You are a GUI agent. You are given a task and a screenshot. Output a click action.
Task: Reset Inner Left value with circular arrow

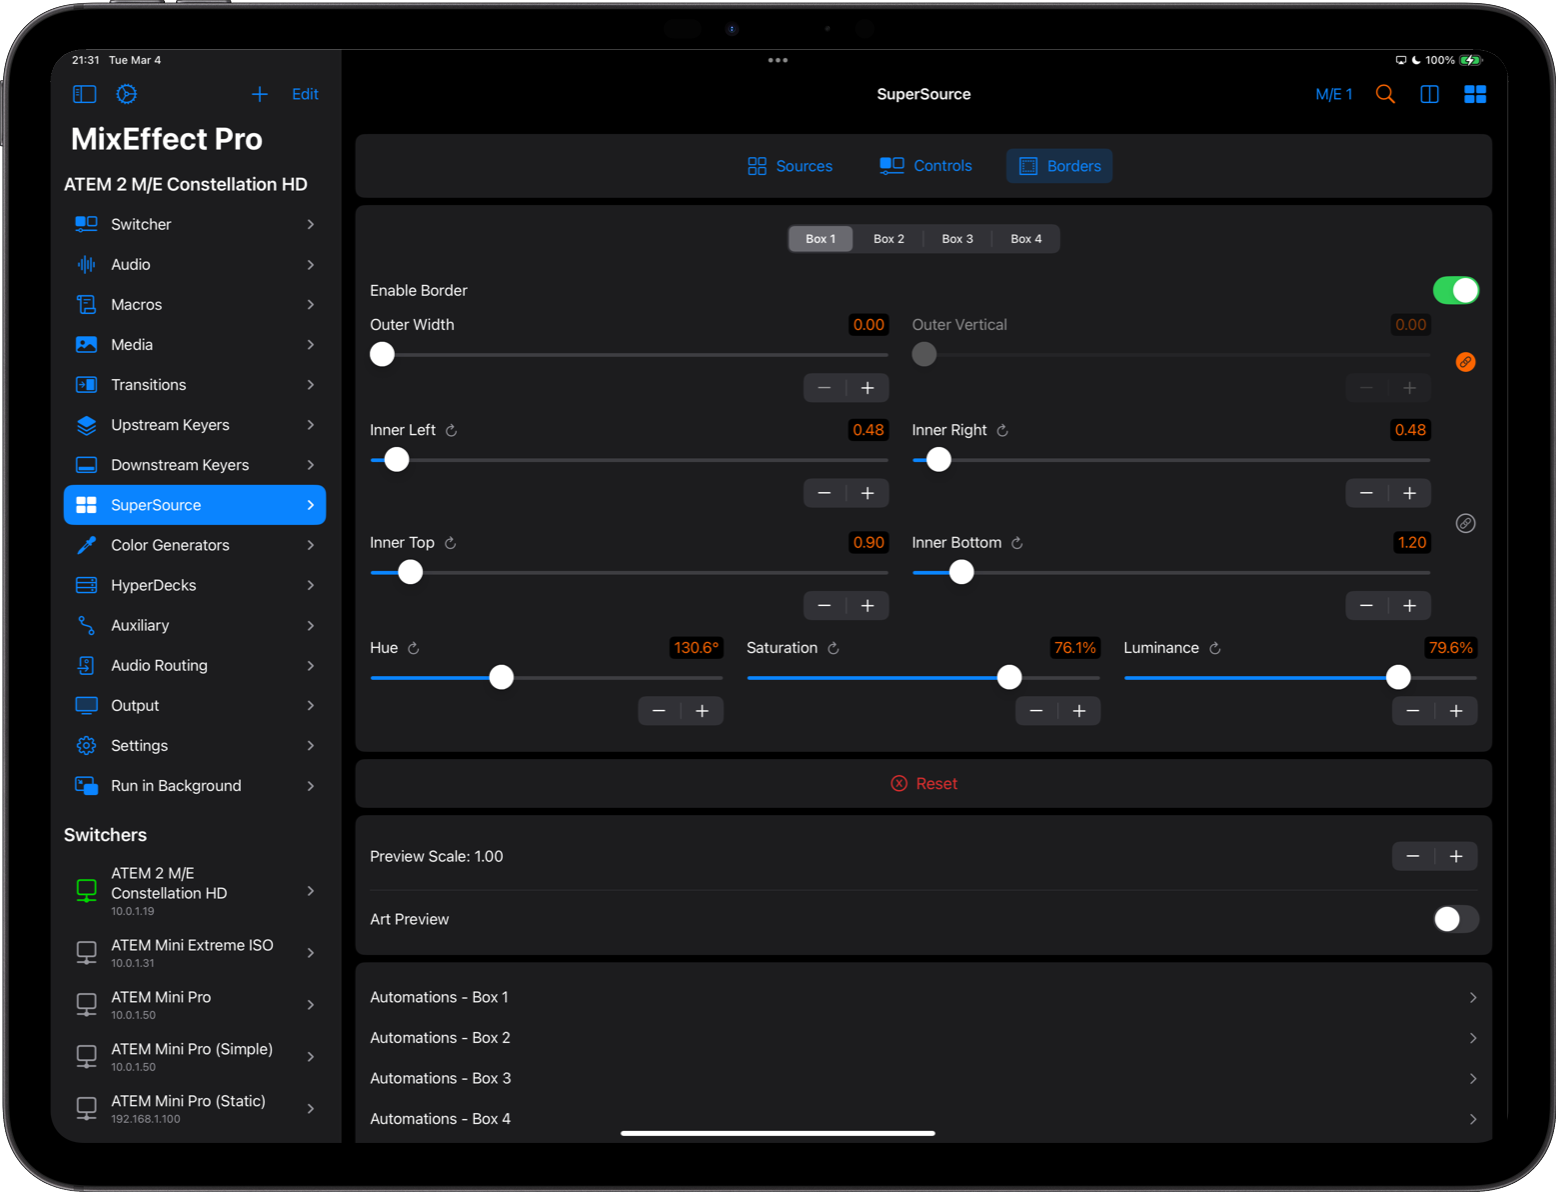pyautogui.click(x=451, y=430)
